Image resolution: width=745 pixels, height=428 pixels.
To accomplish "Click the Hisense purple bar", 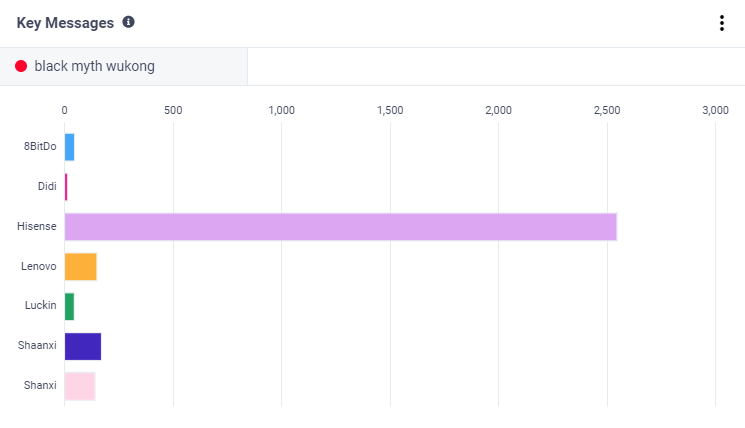I will pos(340,227).
